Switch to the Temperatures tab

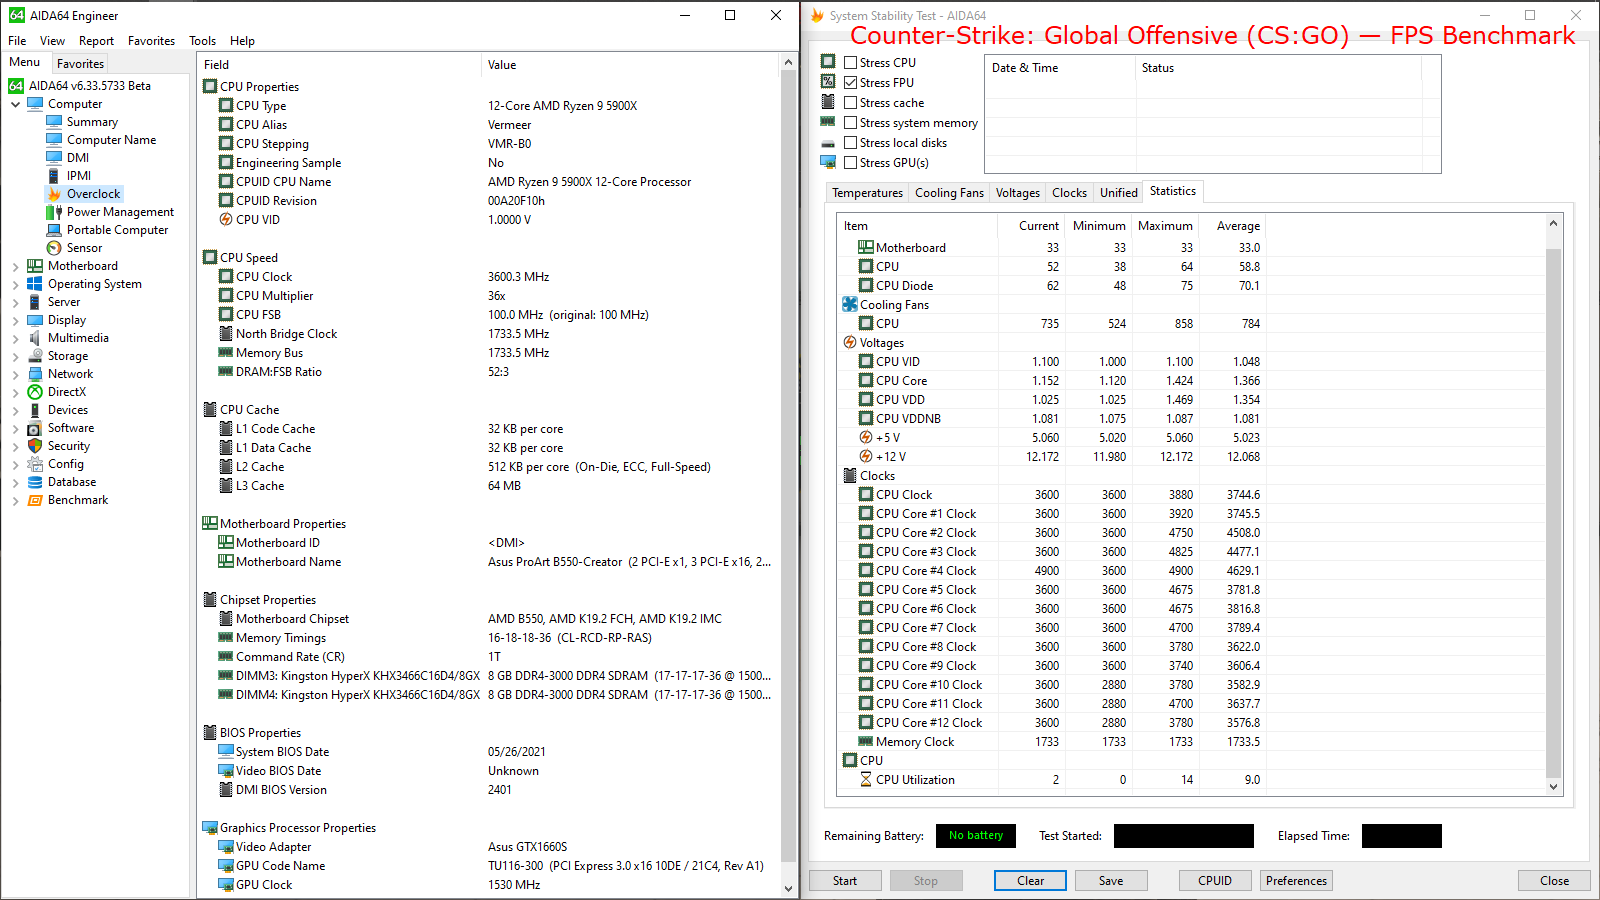867,193
